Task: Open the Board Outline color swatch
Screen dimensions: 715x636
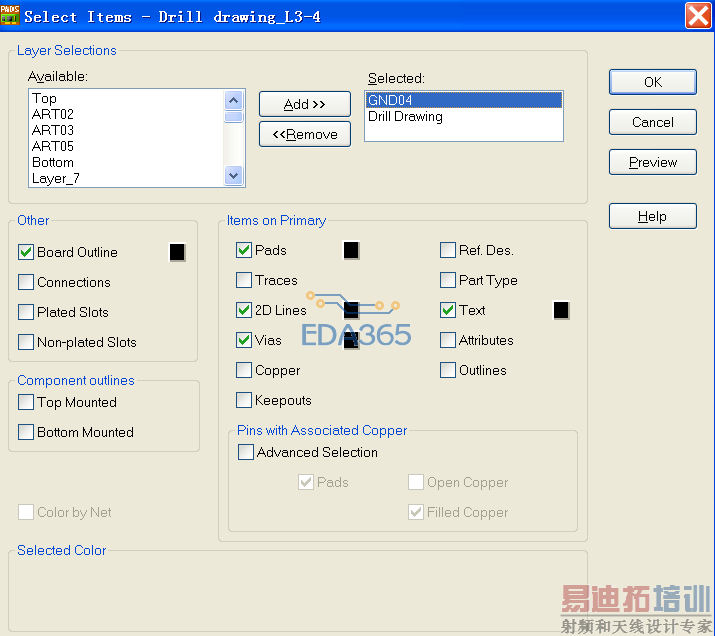Action: click(x=177, y=252)
